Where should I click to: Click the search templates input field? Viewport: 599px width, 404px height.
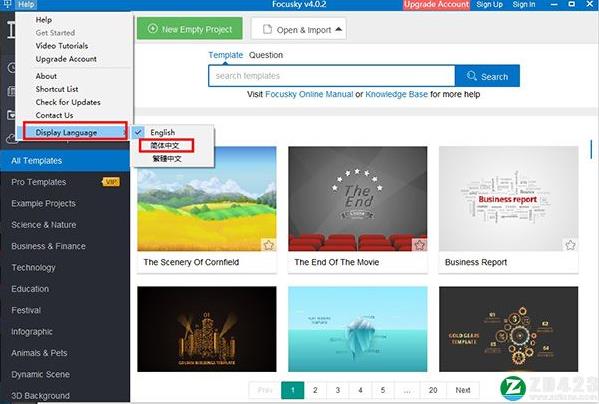click(332, 76)
